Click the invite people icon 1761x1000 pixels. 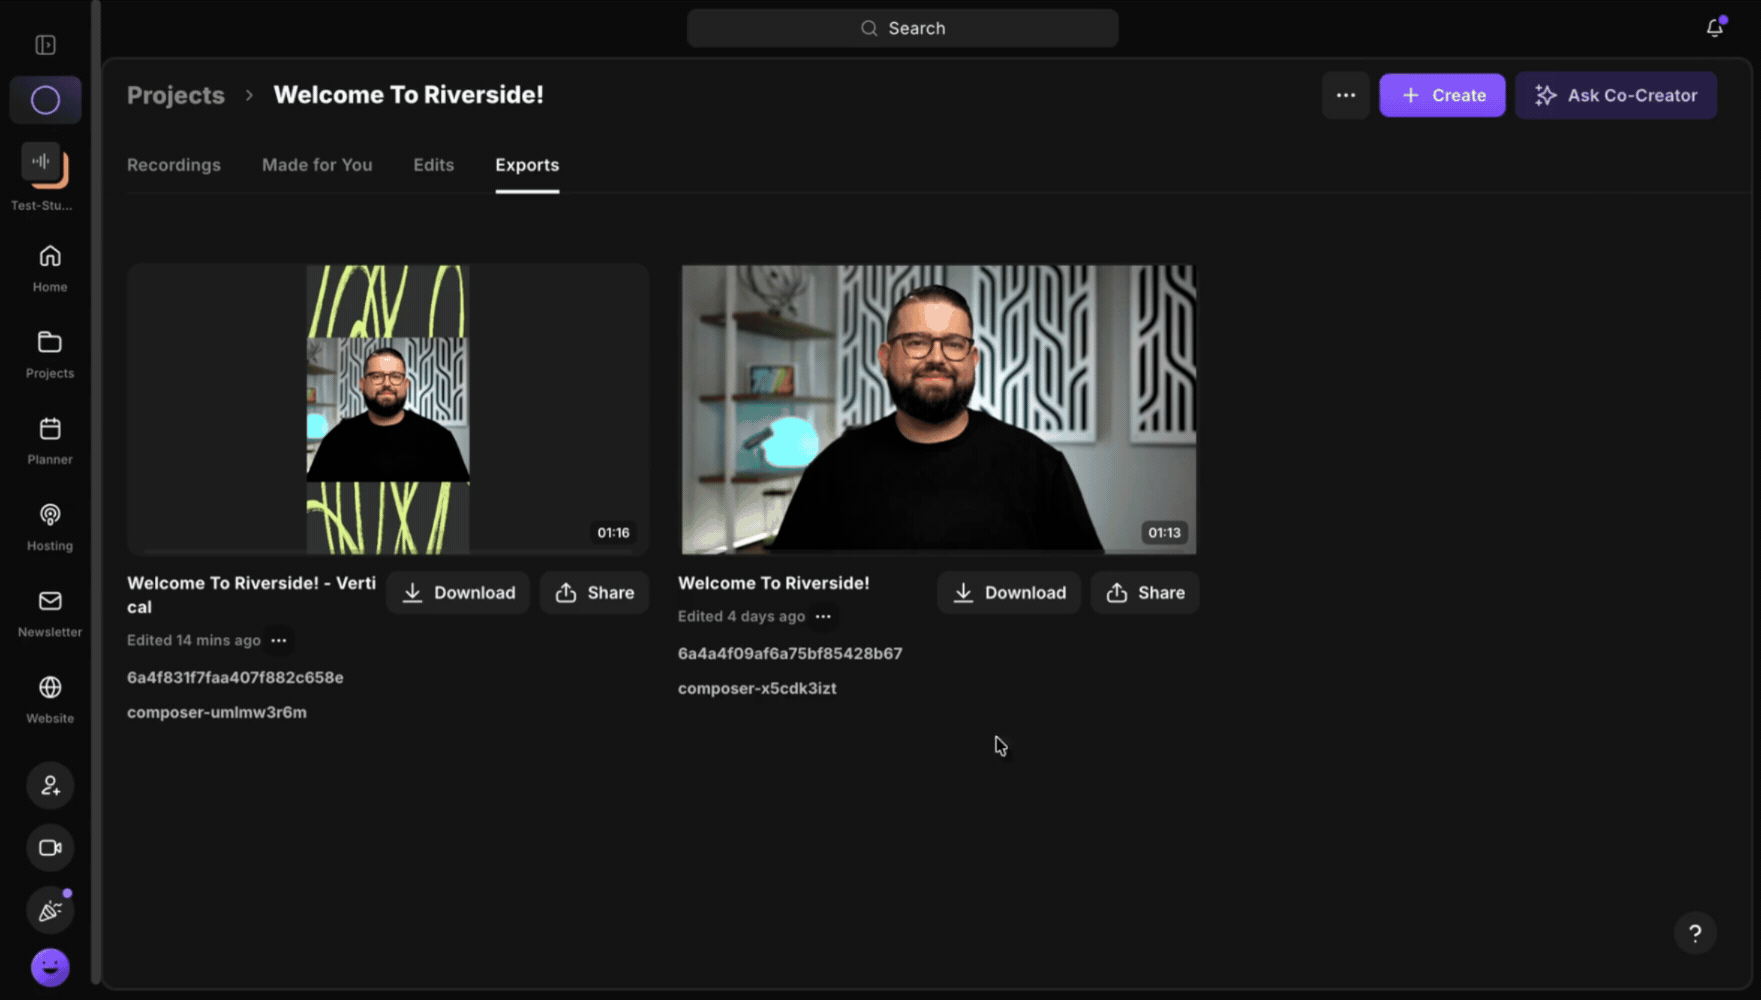[50, 786]
